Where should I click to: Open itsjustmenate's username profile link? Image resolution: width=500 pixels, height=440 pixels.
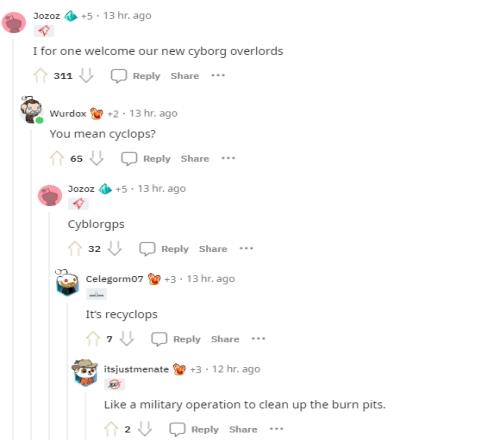click(x=136, y=369)
